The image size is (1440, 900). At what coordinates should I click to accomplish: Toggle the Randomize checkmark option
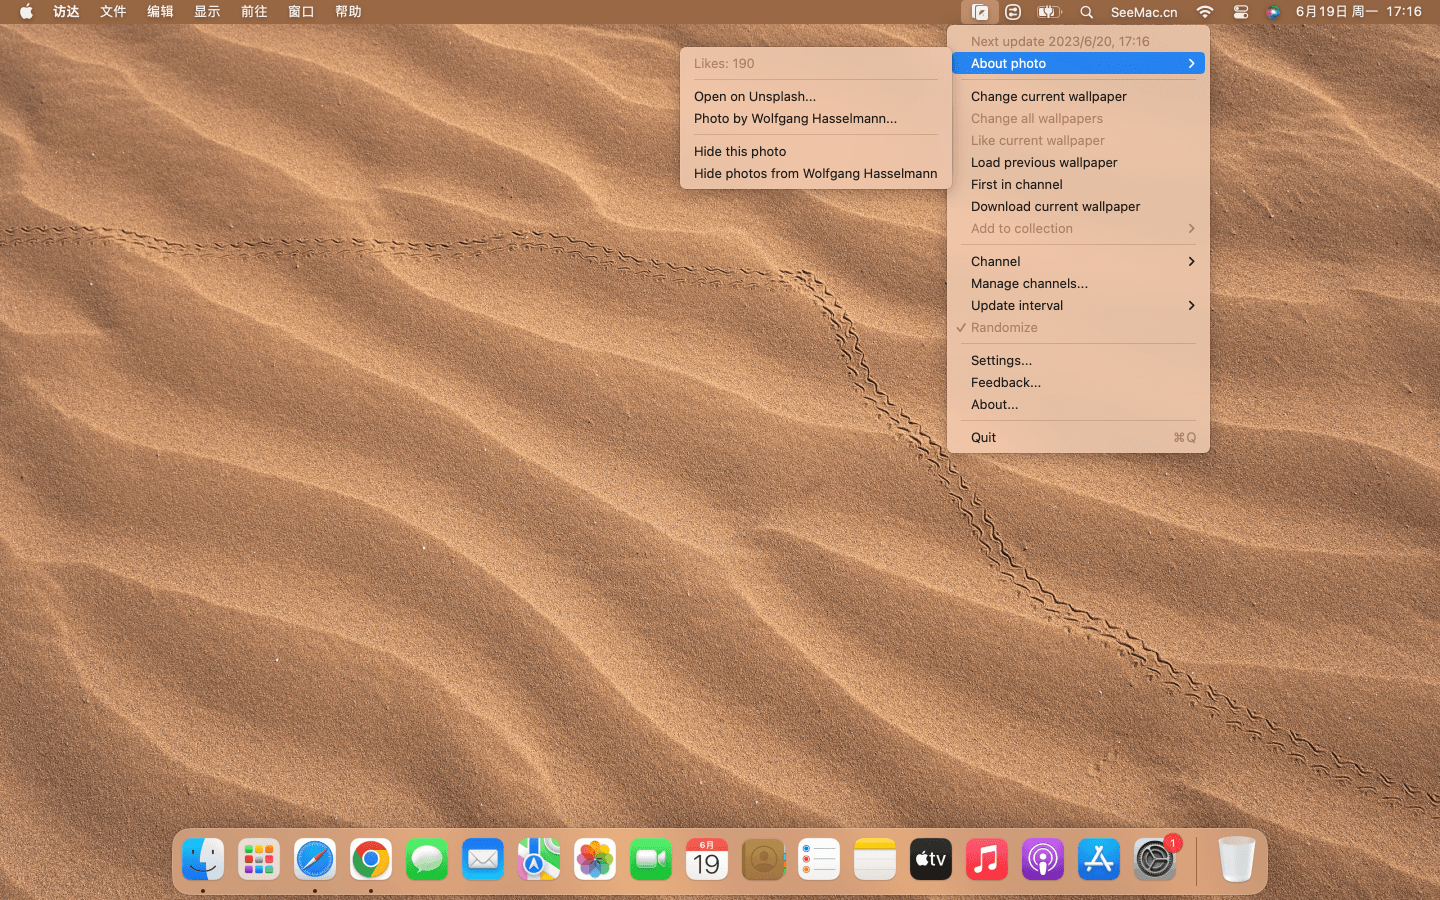[1004, 328]
